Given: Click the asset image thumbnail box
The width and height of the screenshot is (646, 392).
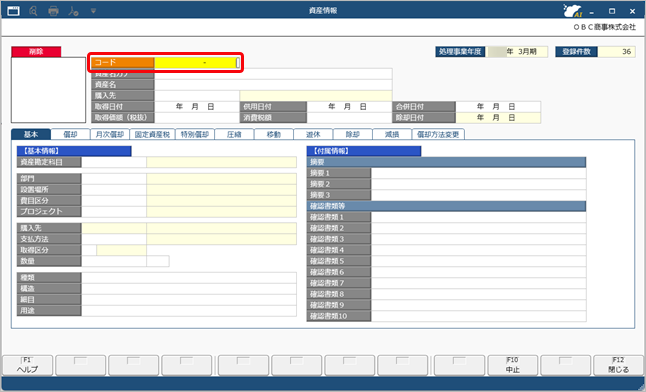Looking at the screenshot, I should click(x=48, y=90).
